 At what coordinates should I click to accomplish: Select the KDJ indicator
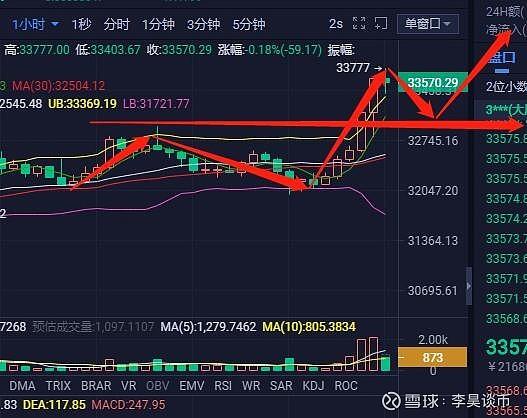click(313, 386)
